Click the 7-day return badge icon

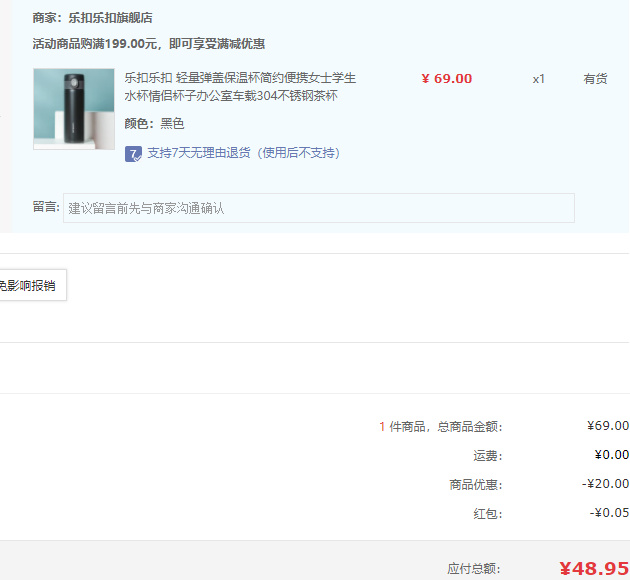coord(133,153)
